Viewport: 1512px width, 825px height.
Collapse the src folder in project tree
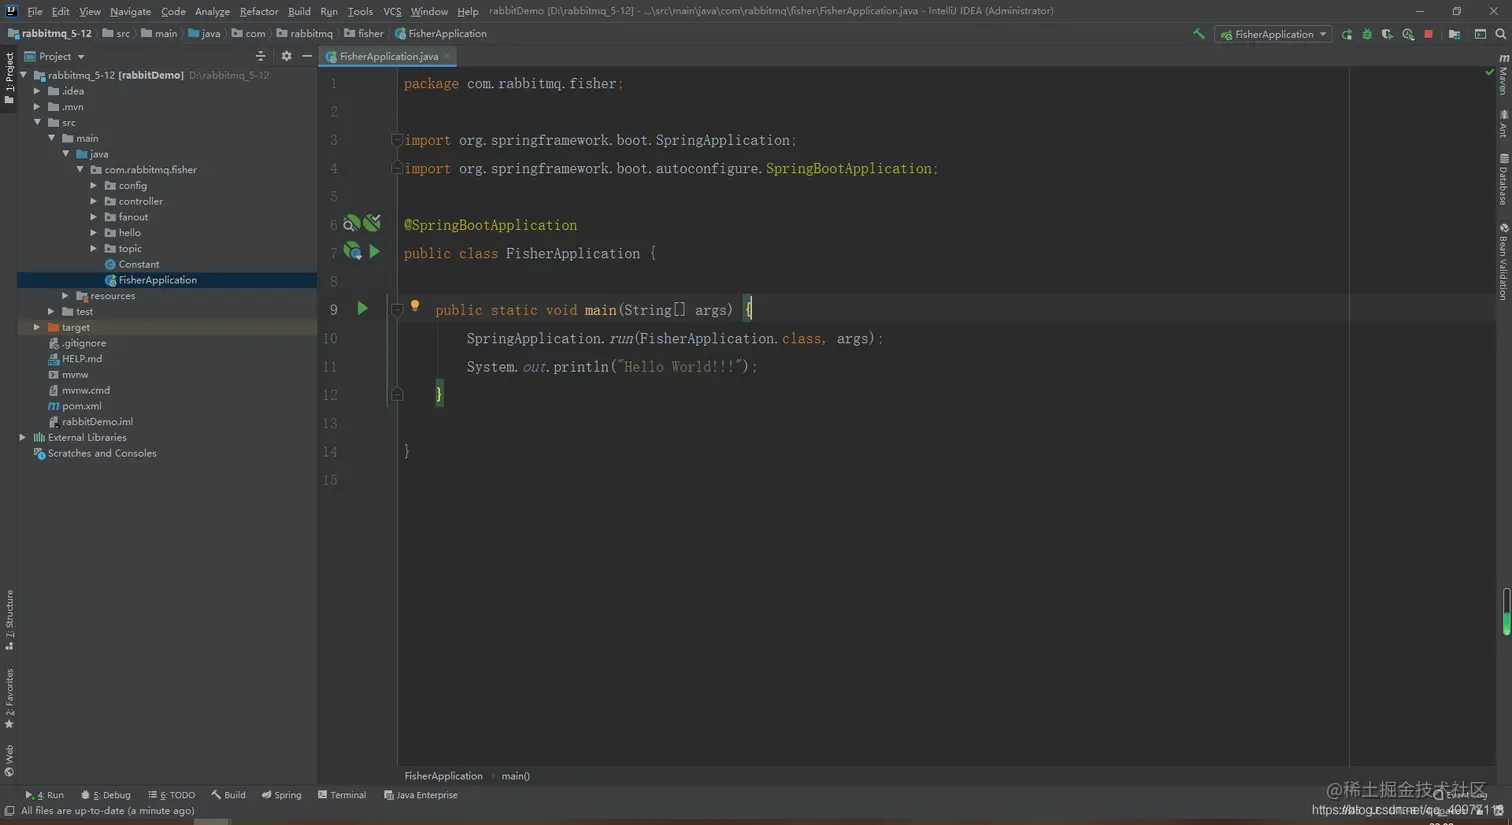38,122
